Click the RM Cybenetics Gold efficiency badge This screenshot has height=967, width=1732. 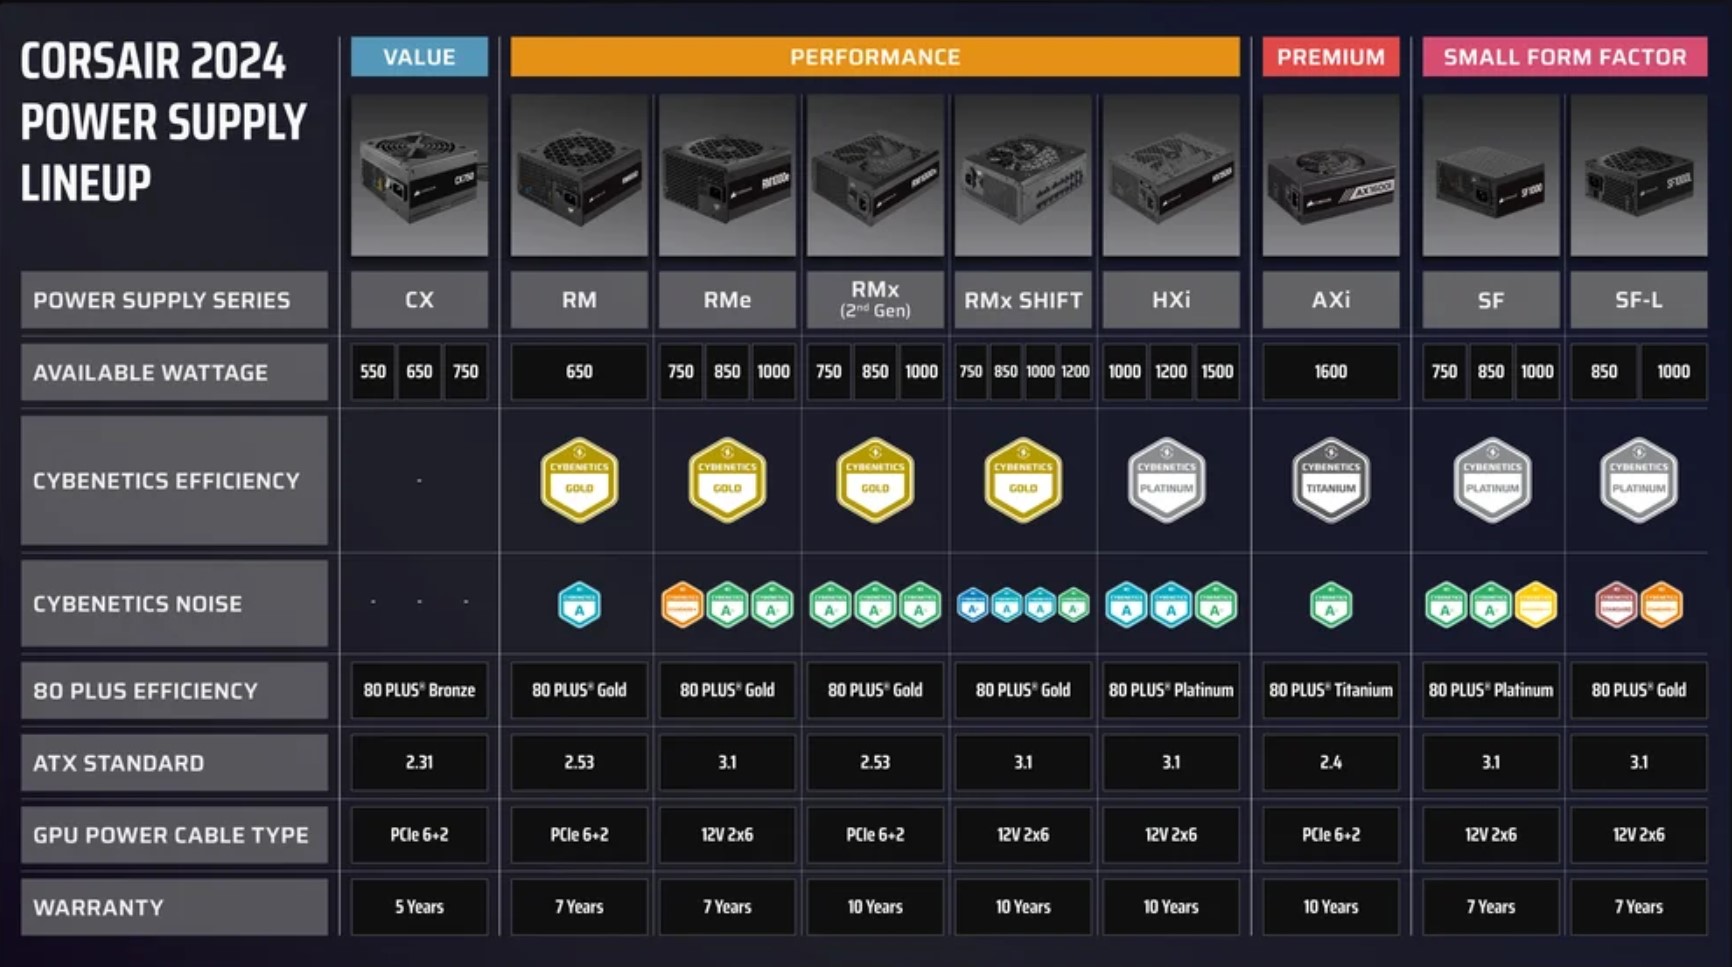tap(579, 480)
